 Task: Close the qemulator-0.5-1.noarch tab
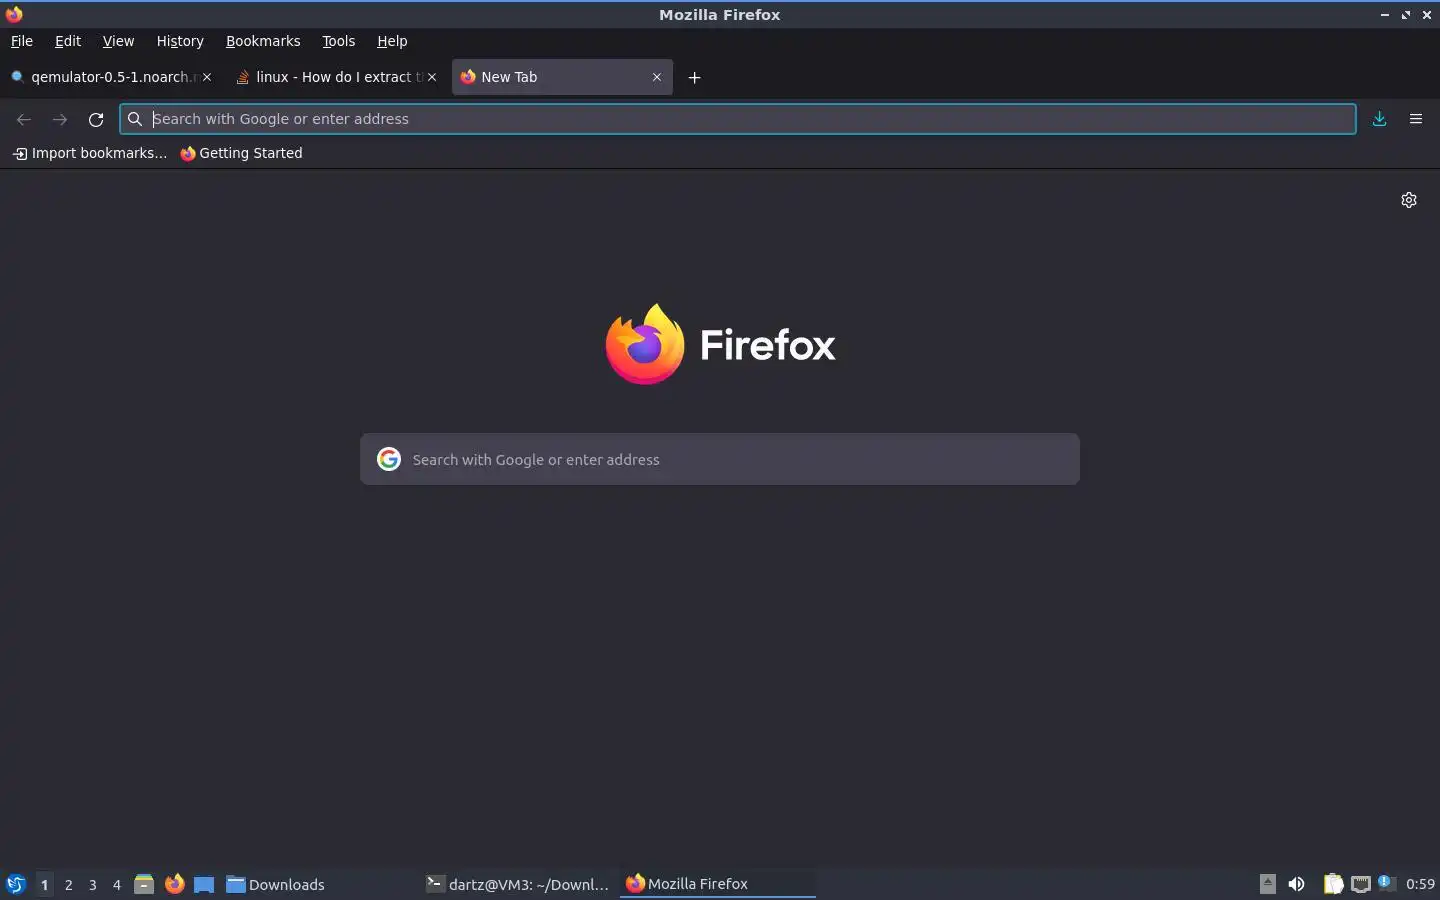point(207,77)
